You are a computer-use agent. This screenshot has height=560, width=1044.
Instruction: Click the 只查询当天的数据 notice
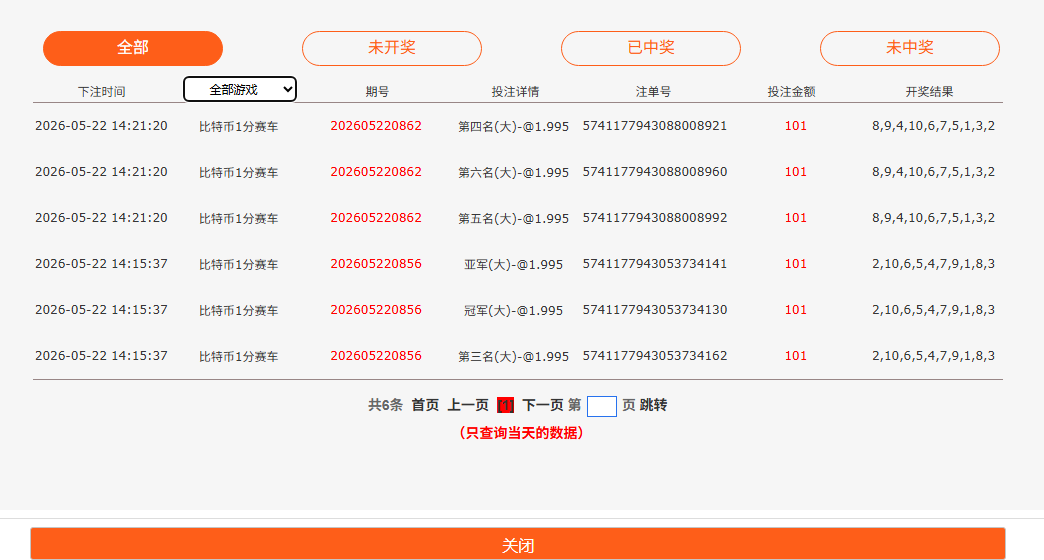tap(521, 433)
